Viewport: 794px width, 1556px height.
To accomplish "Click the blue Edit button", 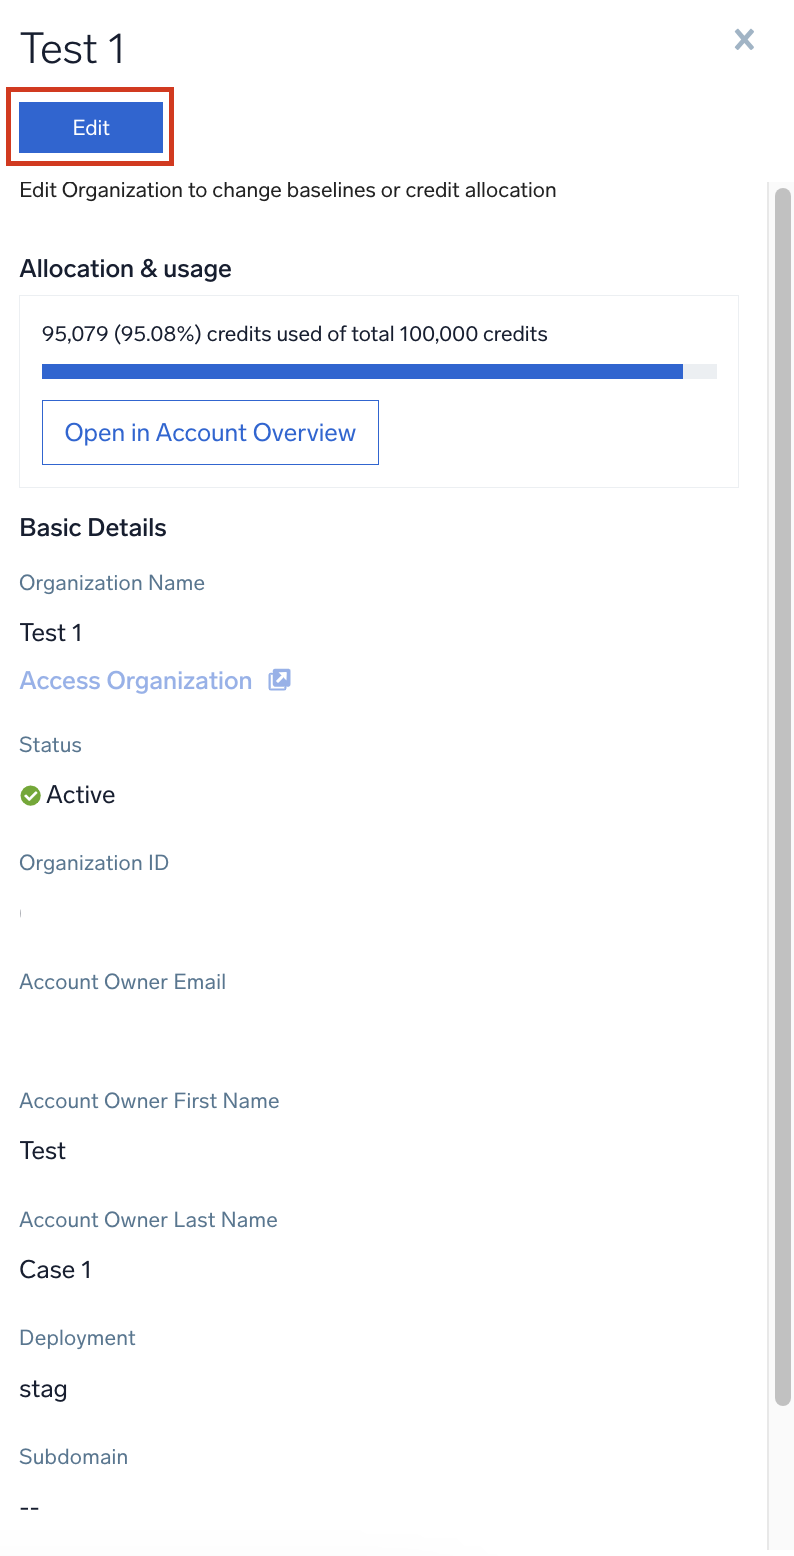I will click(91, 128).
